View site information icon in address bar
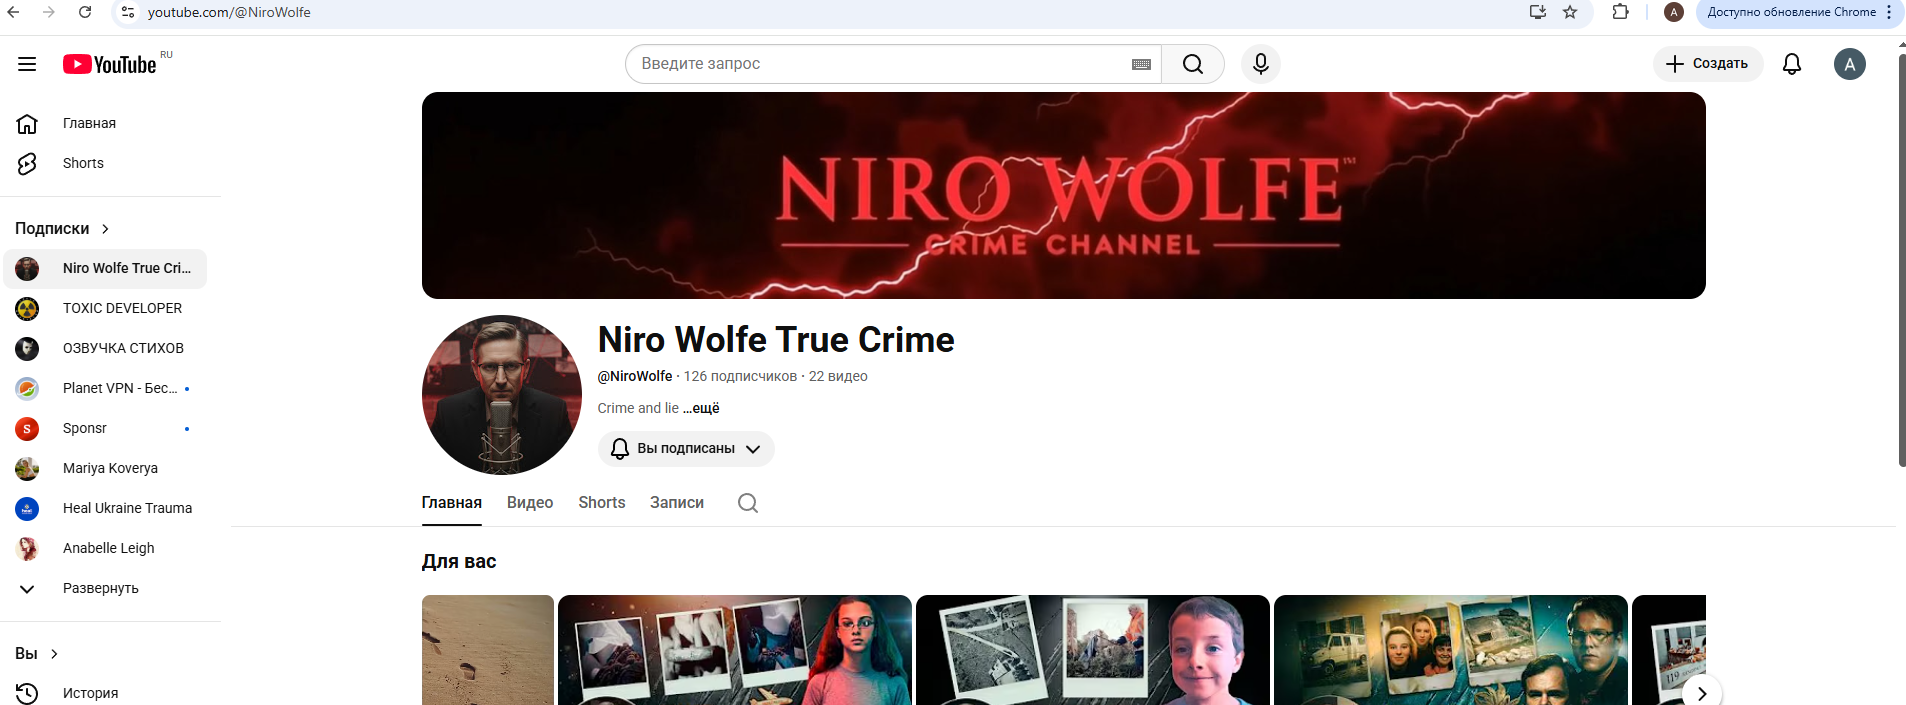The image size is (1906, 705). 127,12
